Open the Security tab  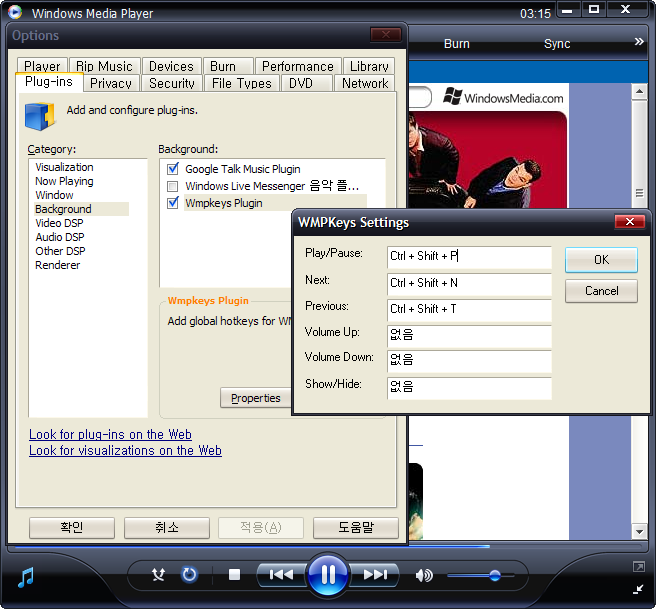click(x=172, y=83)
